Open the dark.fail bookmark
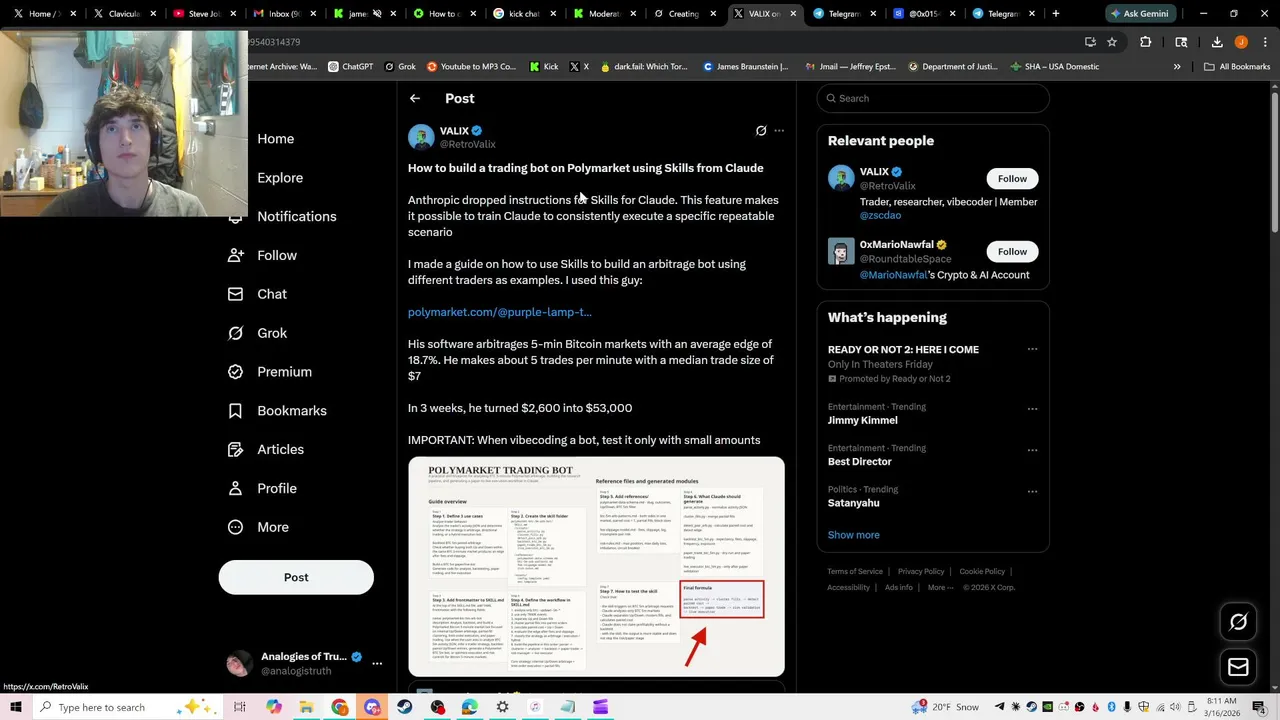 point(644,67)
